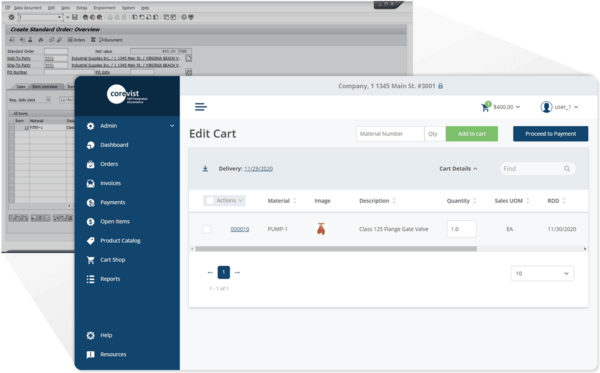Open the delivery date 11/29/2020 link
The width and height of the screenshot is (600, 373).
(x=258, y=169)
